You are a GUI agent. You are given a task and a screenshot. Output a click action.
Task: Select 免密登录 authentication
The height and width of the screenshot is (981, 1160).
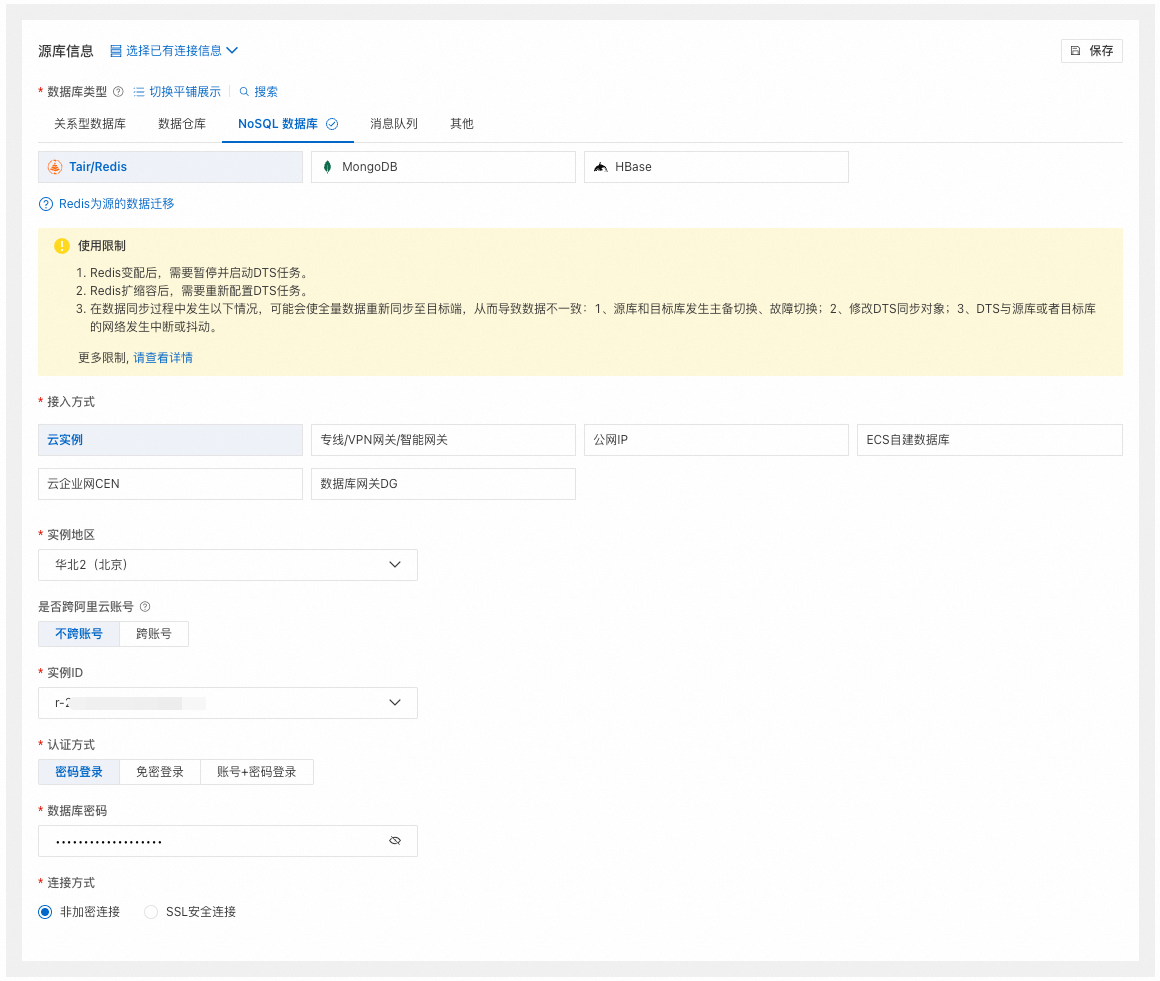tap(160, 772)
